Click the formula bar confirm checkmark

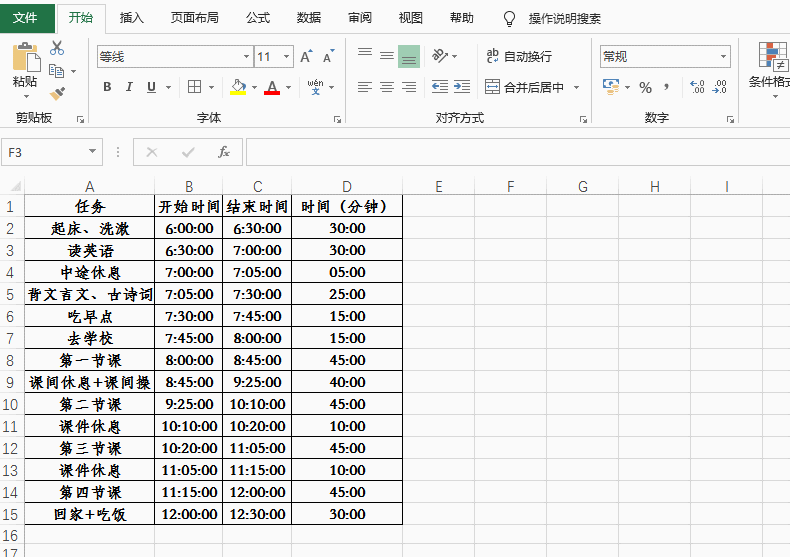click(x=188, y=152)
